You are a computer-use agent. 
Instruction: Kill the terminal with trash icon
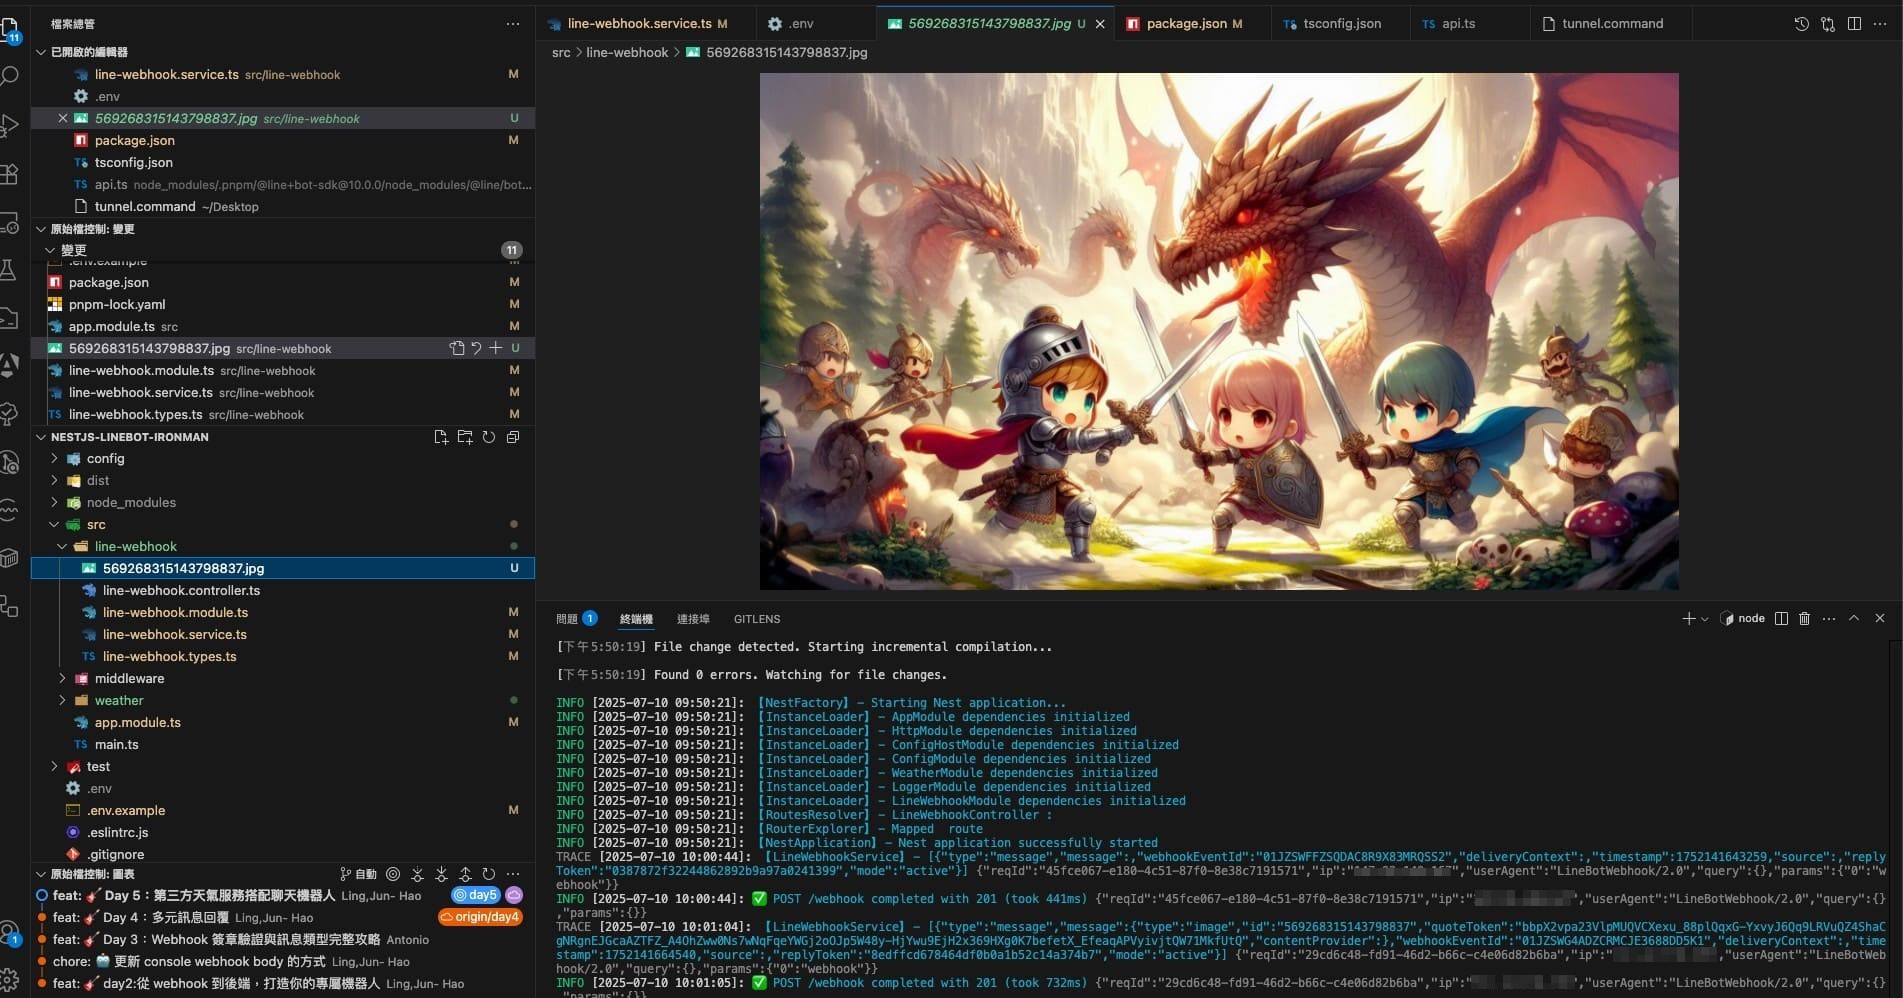point(1805,619)
